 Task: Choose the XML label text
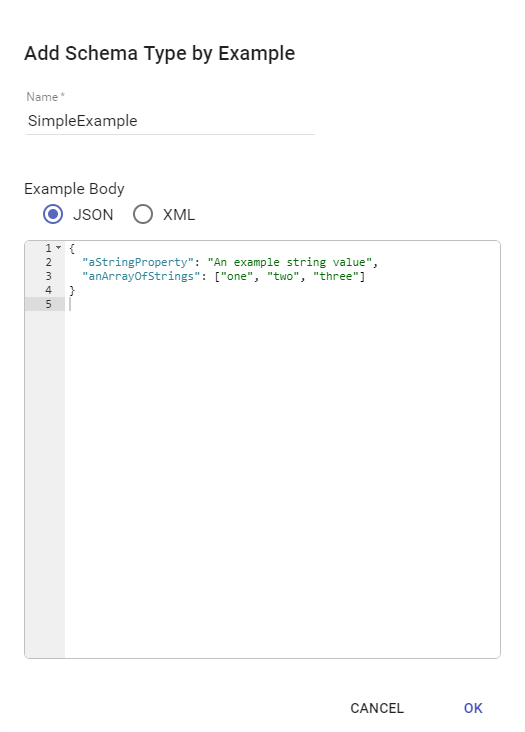(x=179, y=215)
